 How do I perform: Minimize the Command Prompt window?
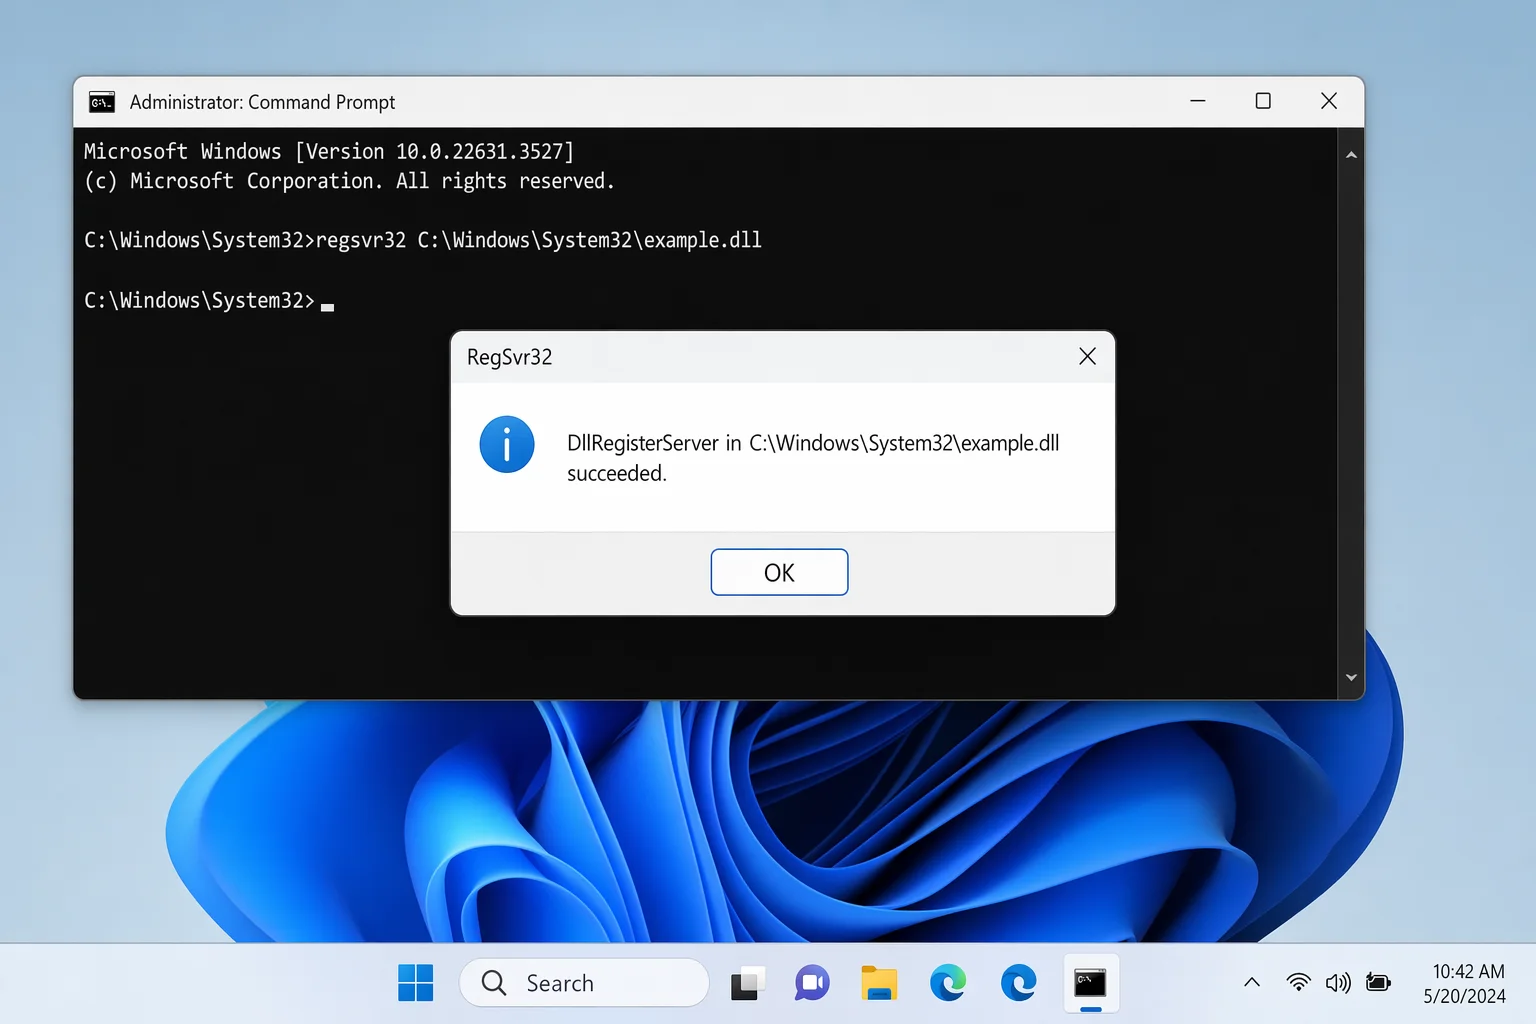[x=1198, y=101]
